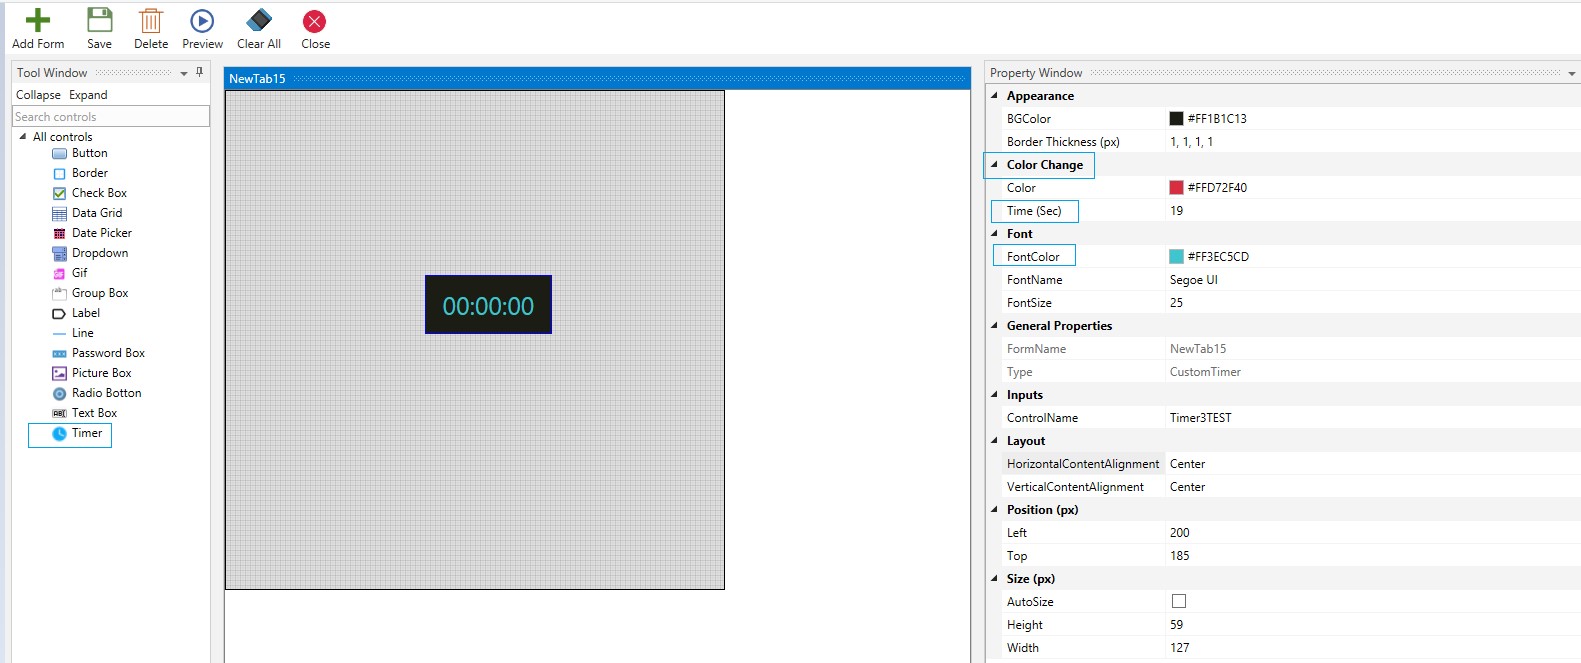
Task: Select the Picture Box control
Action: (x=101, y=373)
